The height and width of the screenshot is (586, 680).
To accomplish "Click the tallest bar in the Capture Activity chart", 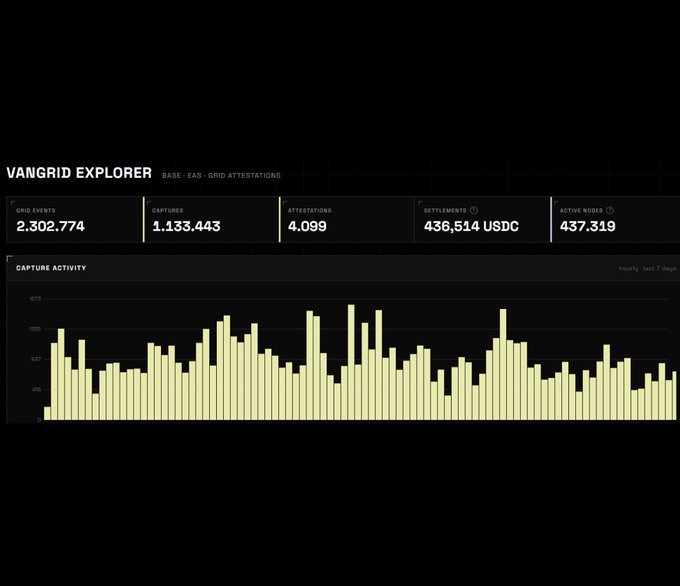I will click(351, 362).
